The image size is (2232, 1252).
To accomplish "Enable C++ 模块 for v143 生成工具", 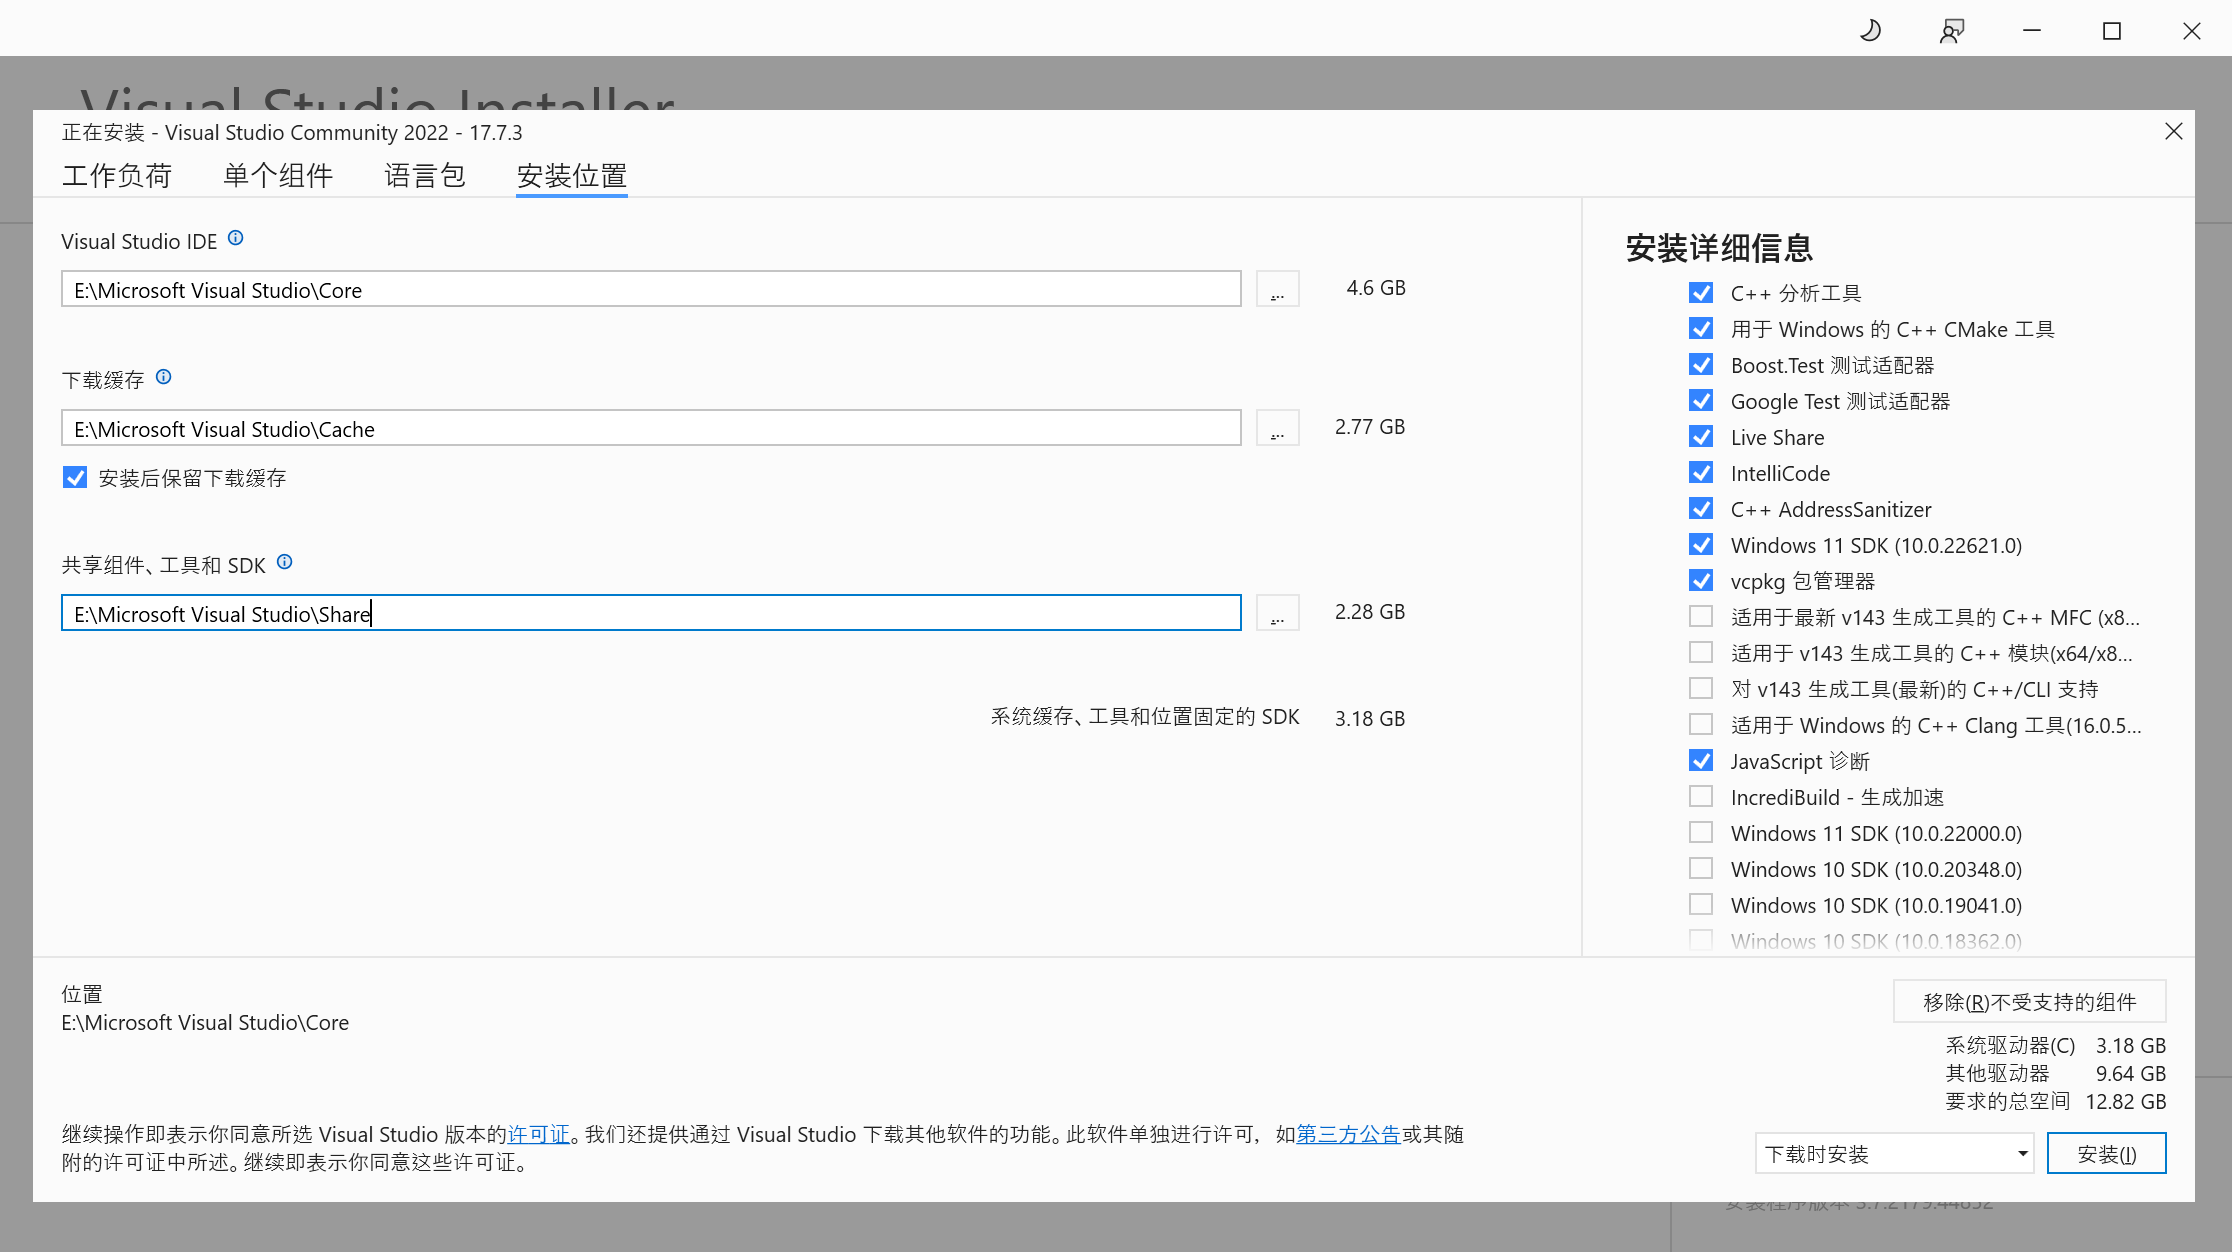I will tap(1701, 653).
